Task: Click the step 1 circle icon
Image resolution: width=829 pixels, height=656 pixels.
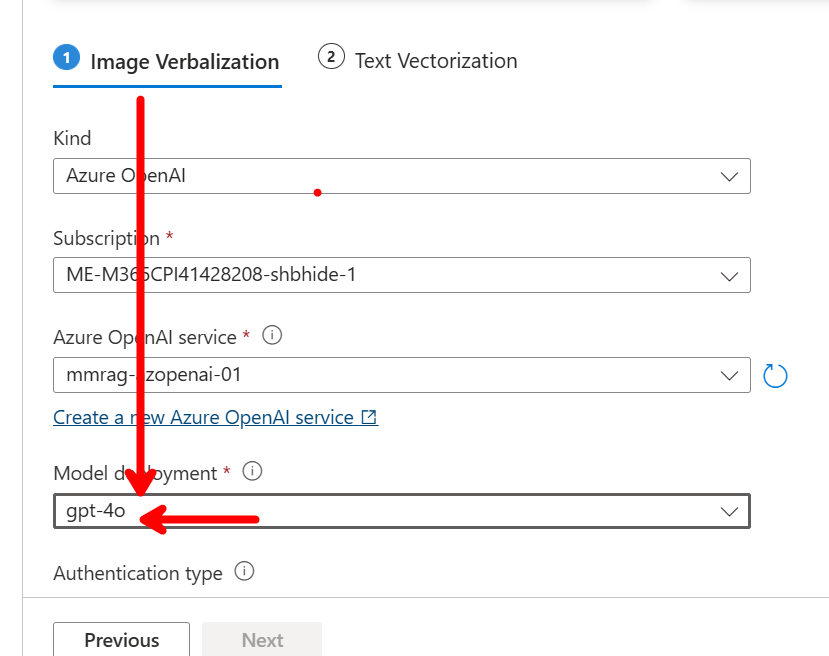Action: [x=67, y=57]
